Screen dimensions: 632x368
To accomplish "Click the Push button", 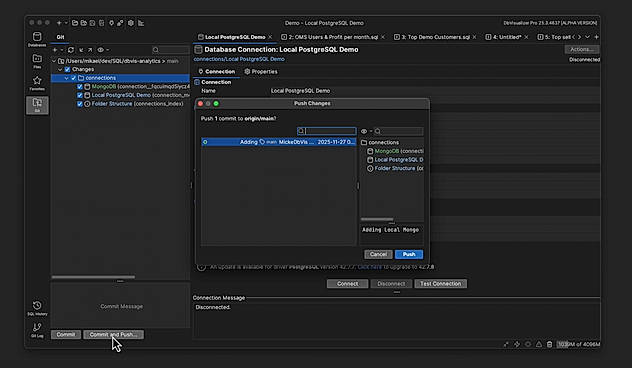I will click(409, 254).
